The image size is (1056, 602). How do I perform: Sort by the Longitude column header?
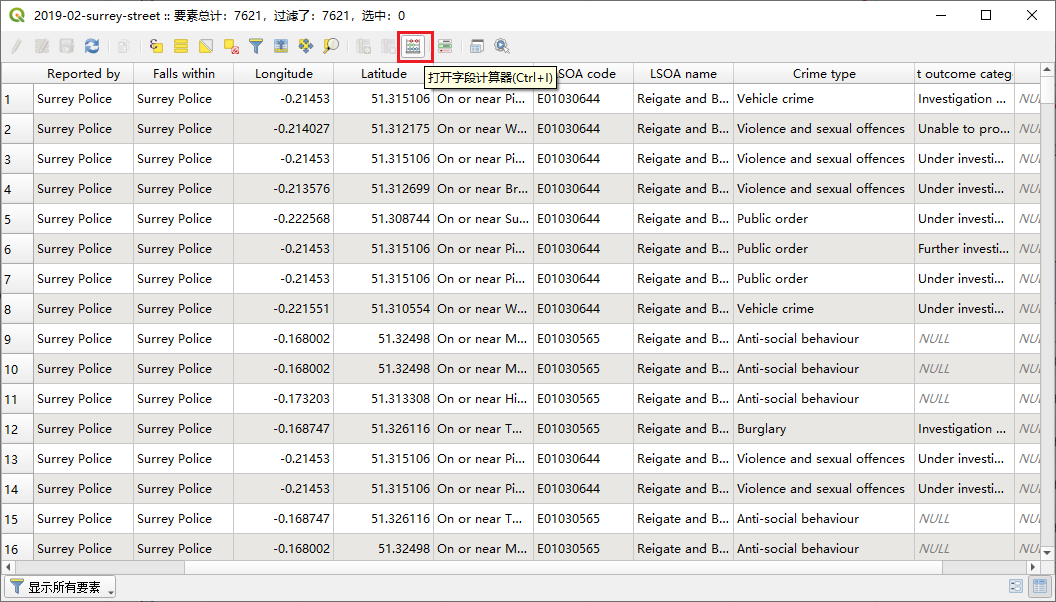click(284, 73)
